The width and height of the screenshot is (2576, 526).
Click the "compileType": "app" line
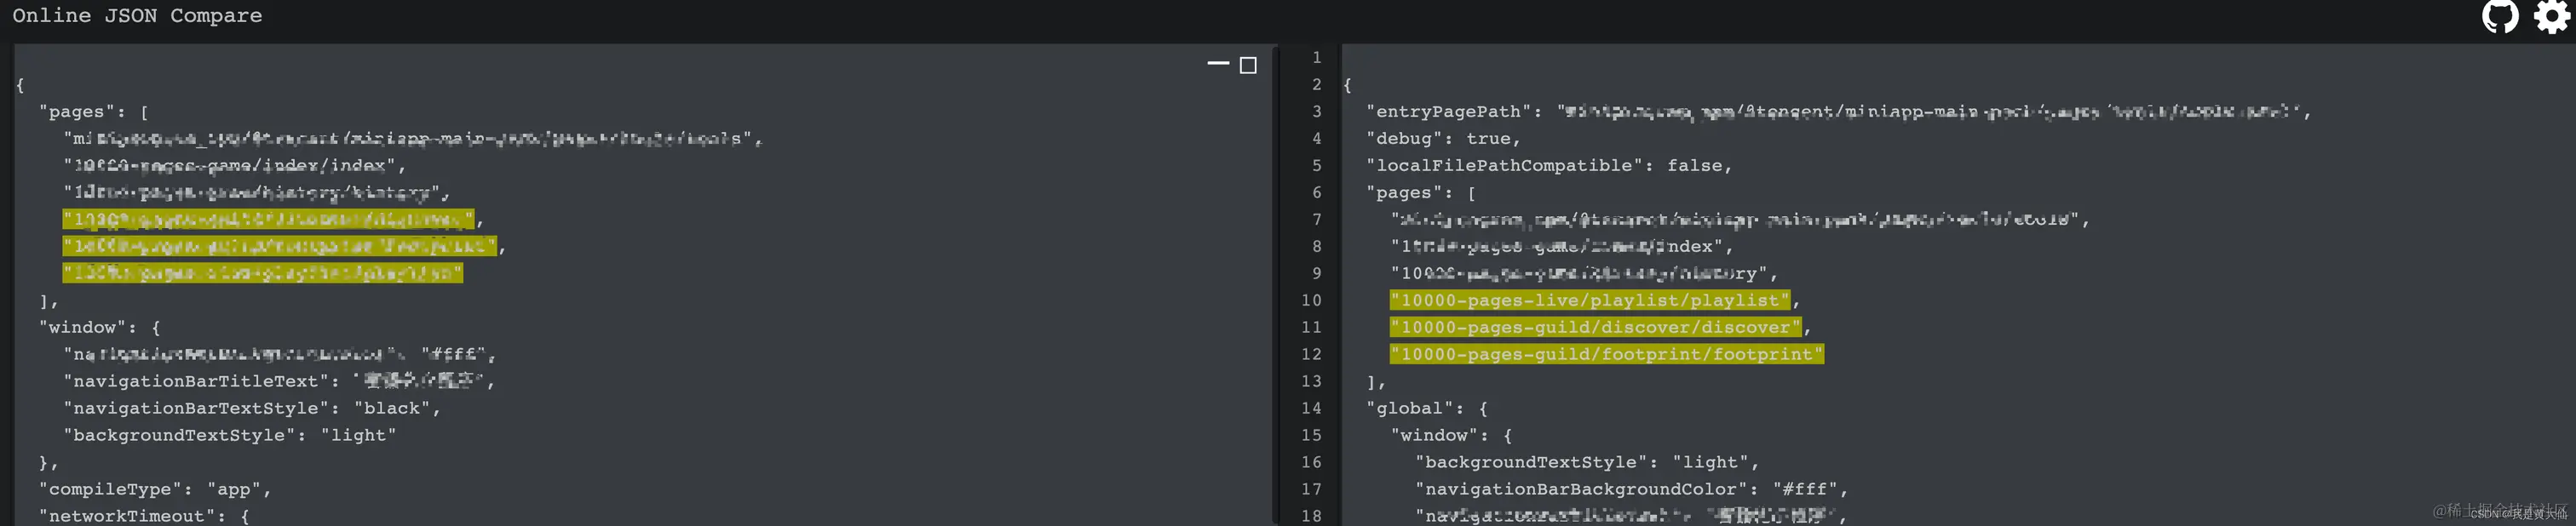click(155, 489)
